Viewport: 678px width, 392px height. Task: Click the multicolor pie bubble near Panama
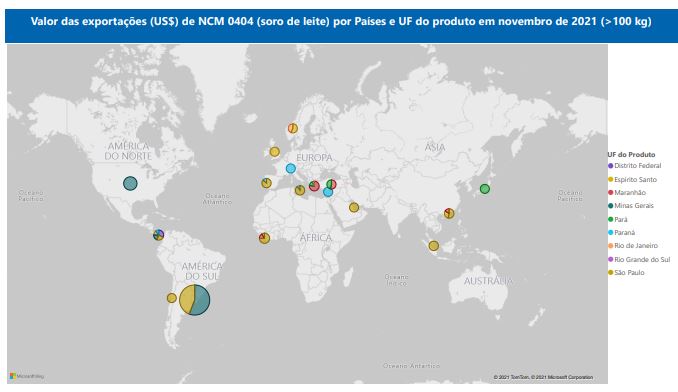tap(159, 235)
